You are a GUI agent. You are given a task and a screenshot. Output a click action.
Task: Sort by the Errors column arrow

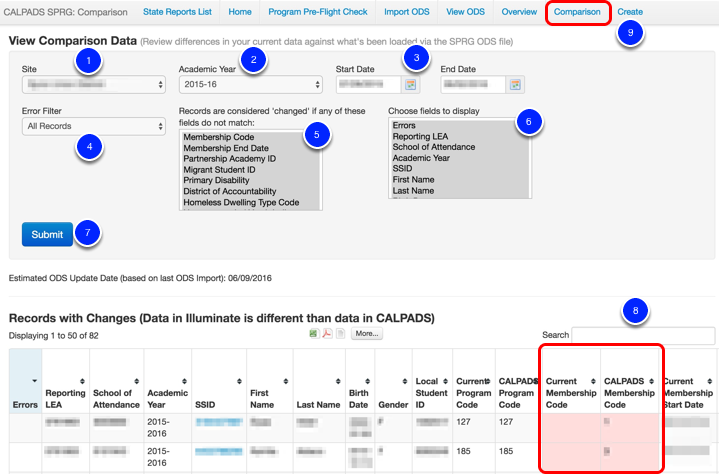click(x=34, y=381)
